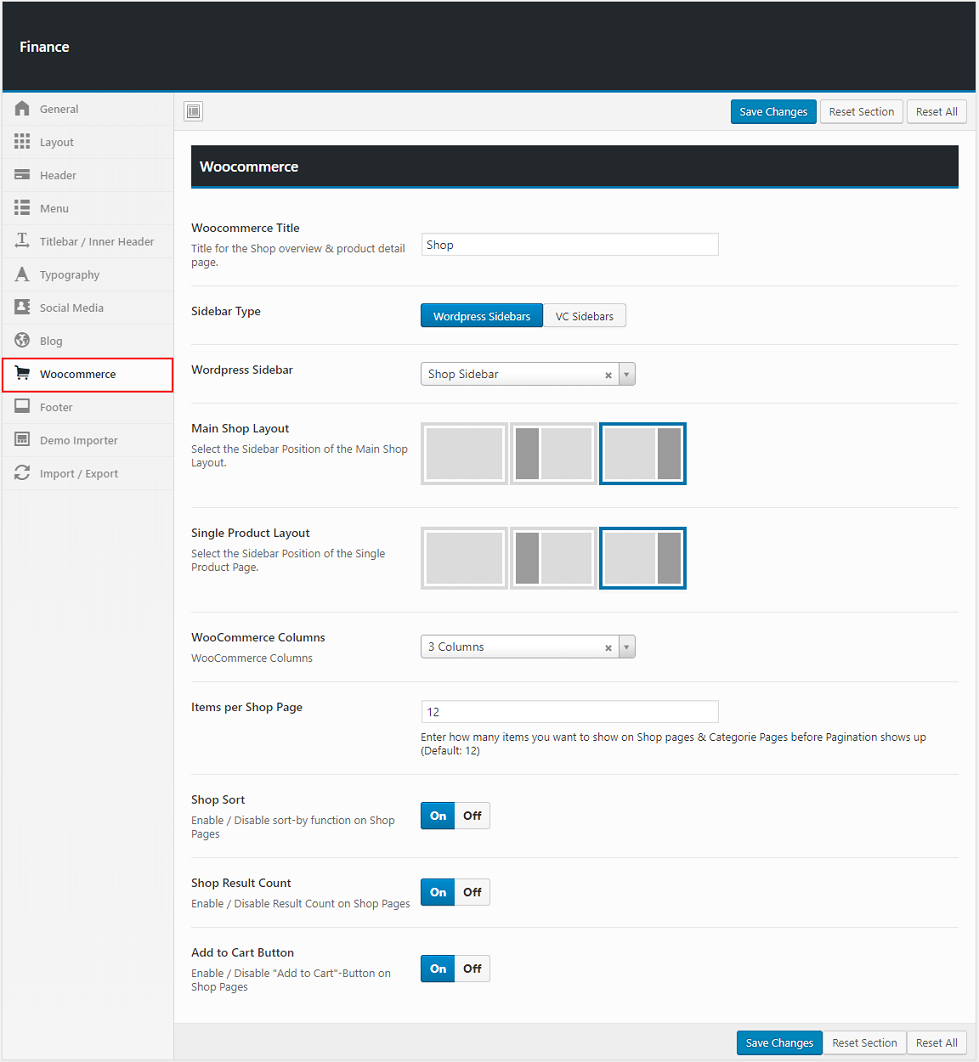Viewport: 979px width, 1062px height.
Task: Turn off Shop Result Count
Action: [x=472, y=892]
